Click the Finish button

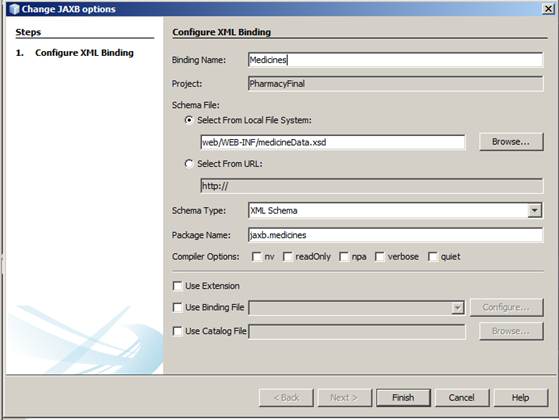pyautogui.click(x=403, y=398)
